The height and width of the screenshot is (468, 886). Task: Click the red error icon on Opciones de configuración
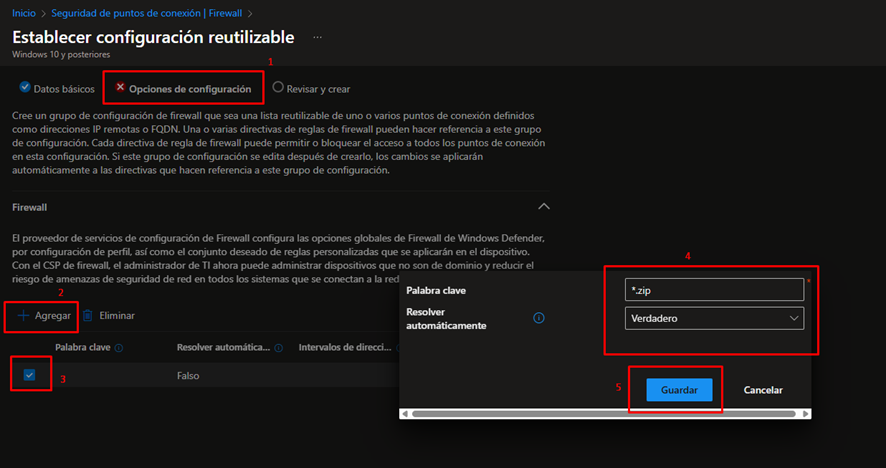(120, 88)
